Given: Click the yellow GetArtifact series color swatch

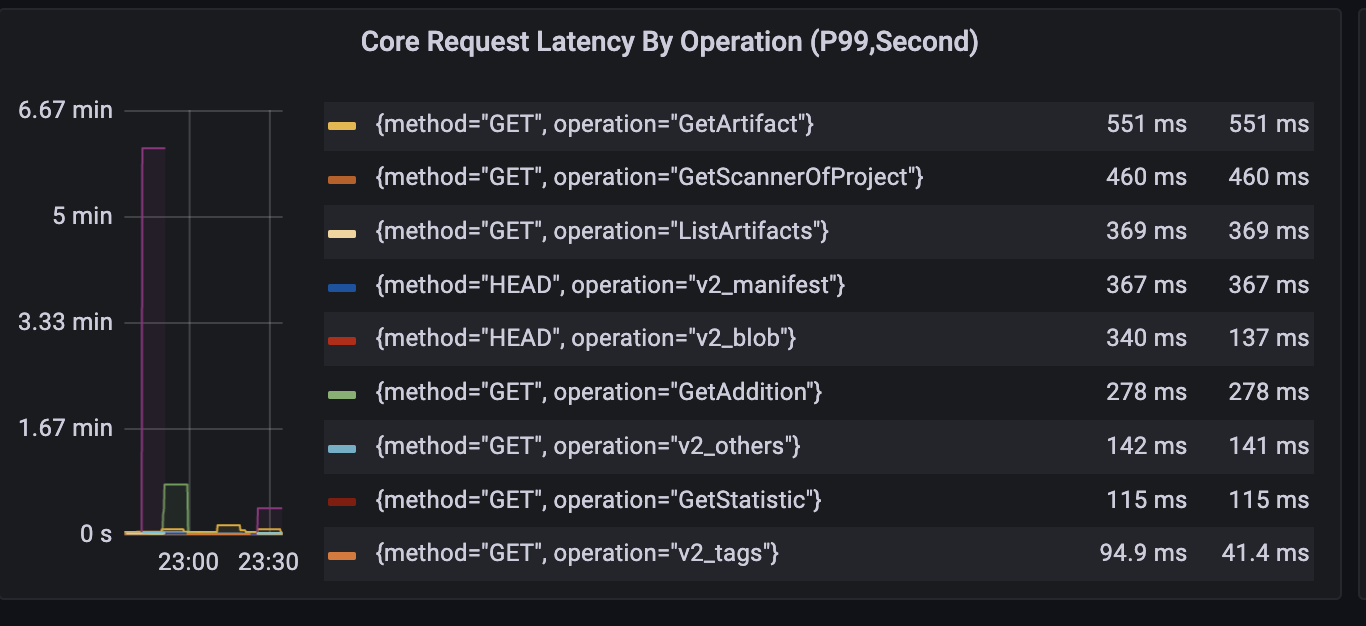Looking at the screenshot, I should [342, 126].
